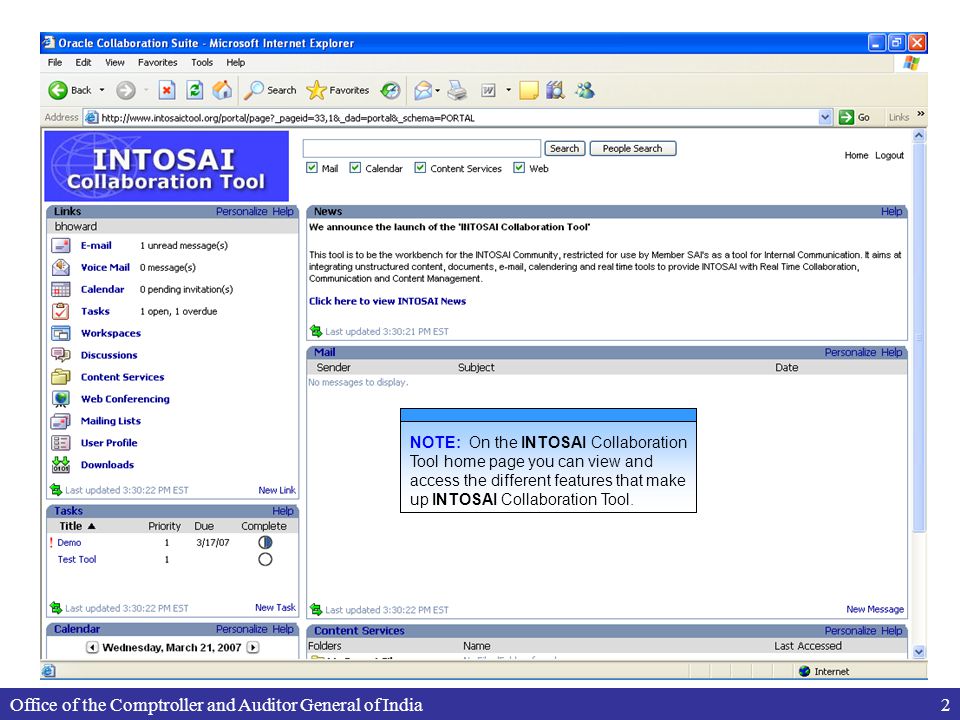Click the New Message link in Mail panel
The height and width of the screenshot is (720, 960).
point(875,609)
